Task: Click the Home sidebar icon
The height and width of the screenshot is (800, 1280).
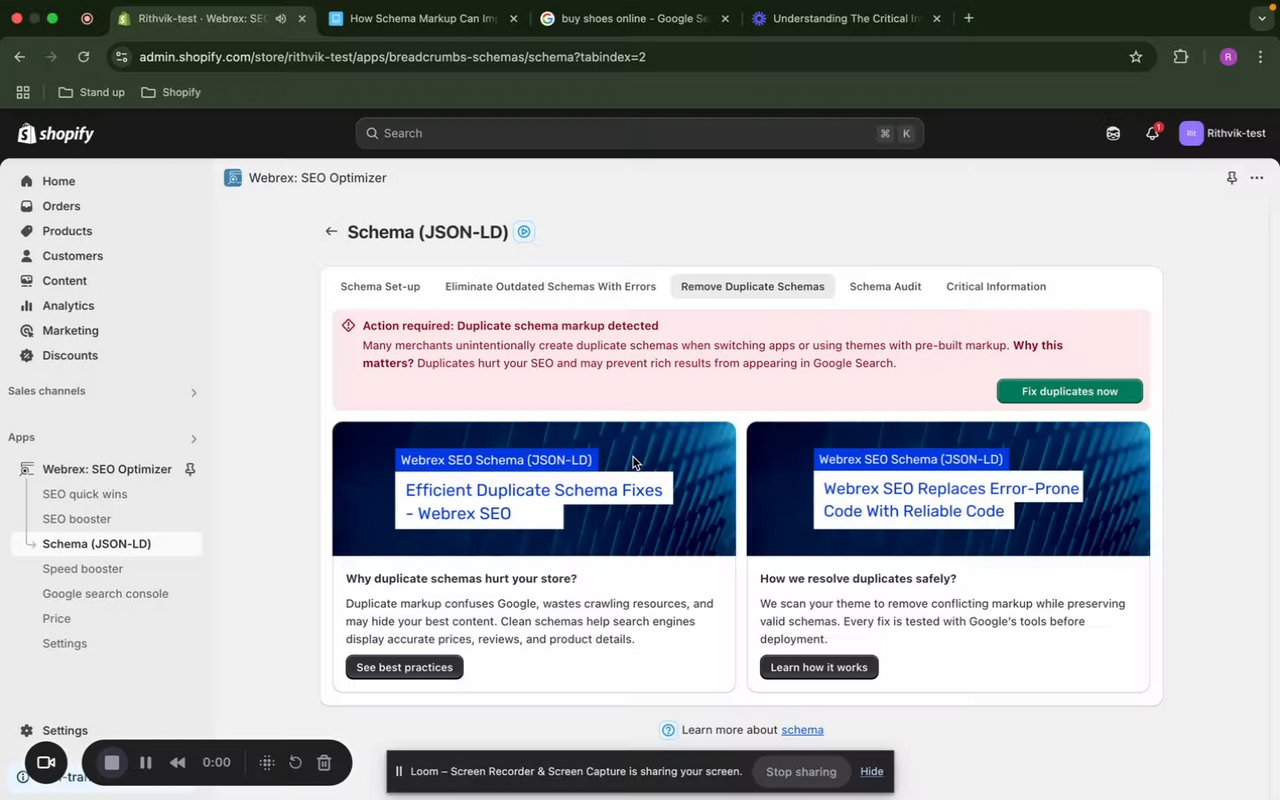Action: 26,181
